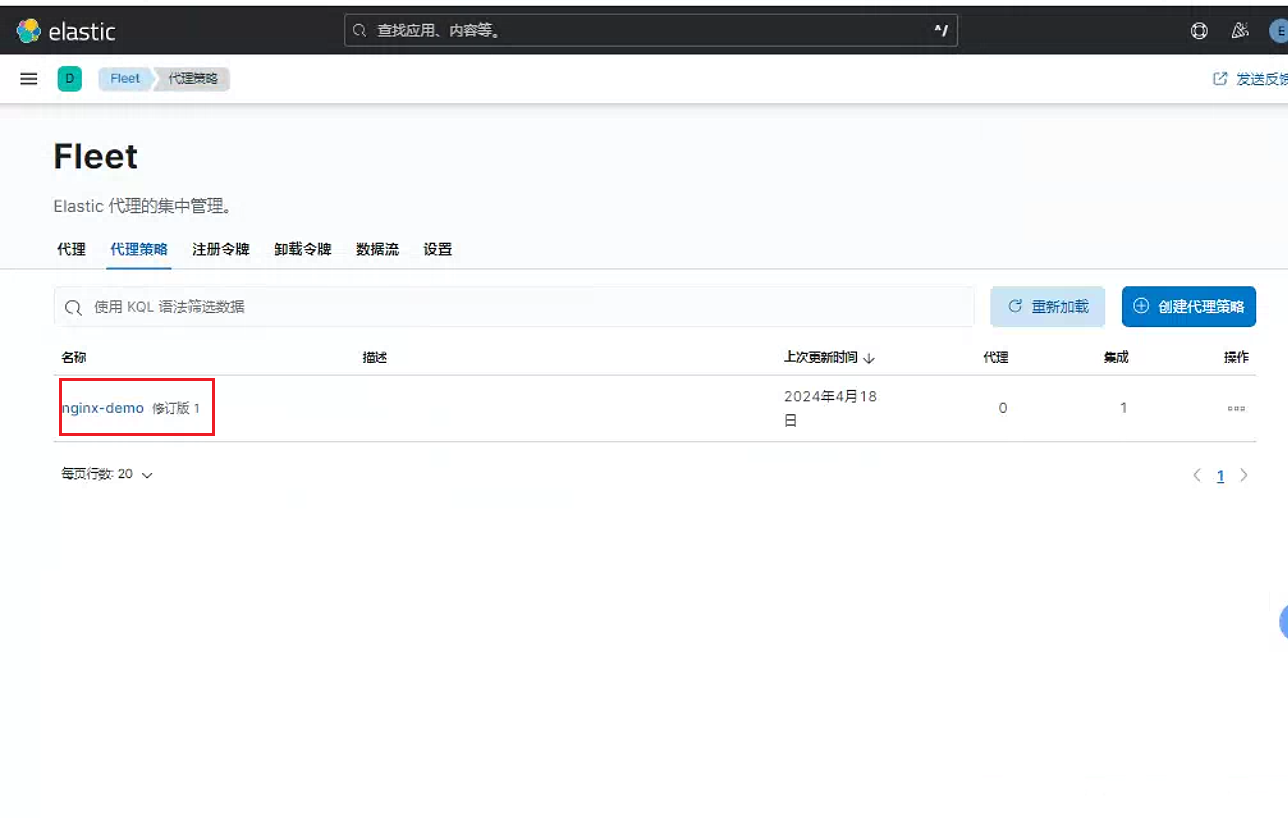Open the hamburger navigation menu
Screen dimensions: 1288x818
29,79
